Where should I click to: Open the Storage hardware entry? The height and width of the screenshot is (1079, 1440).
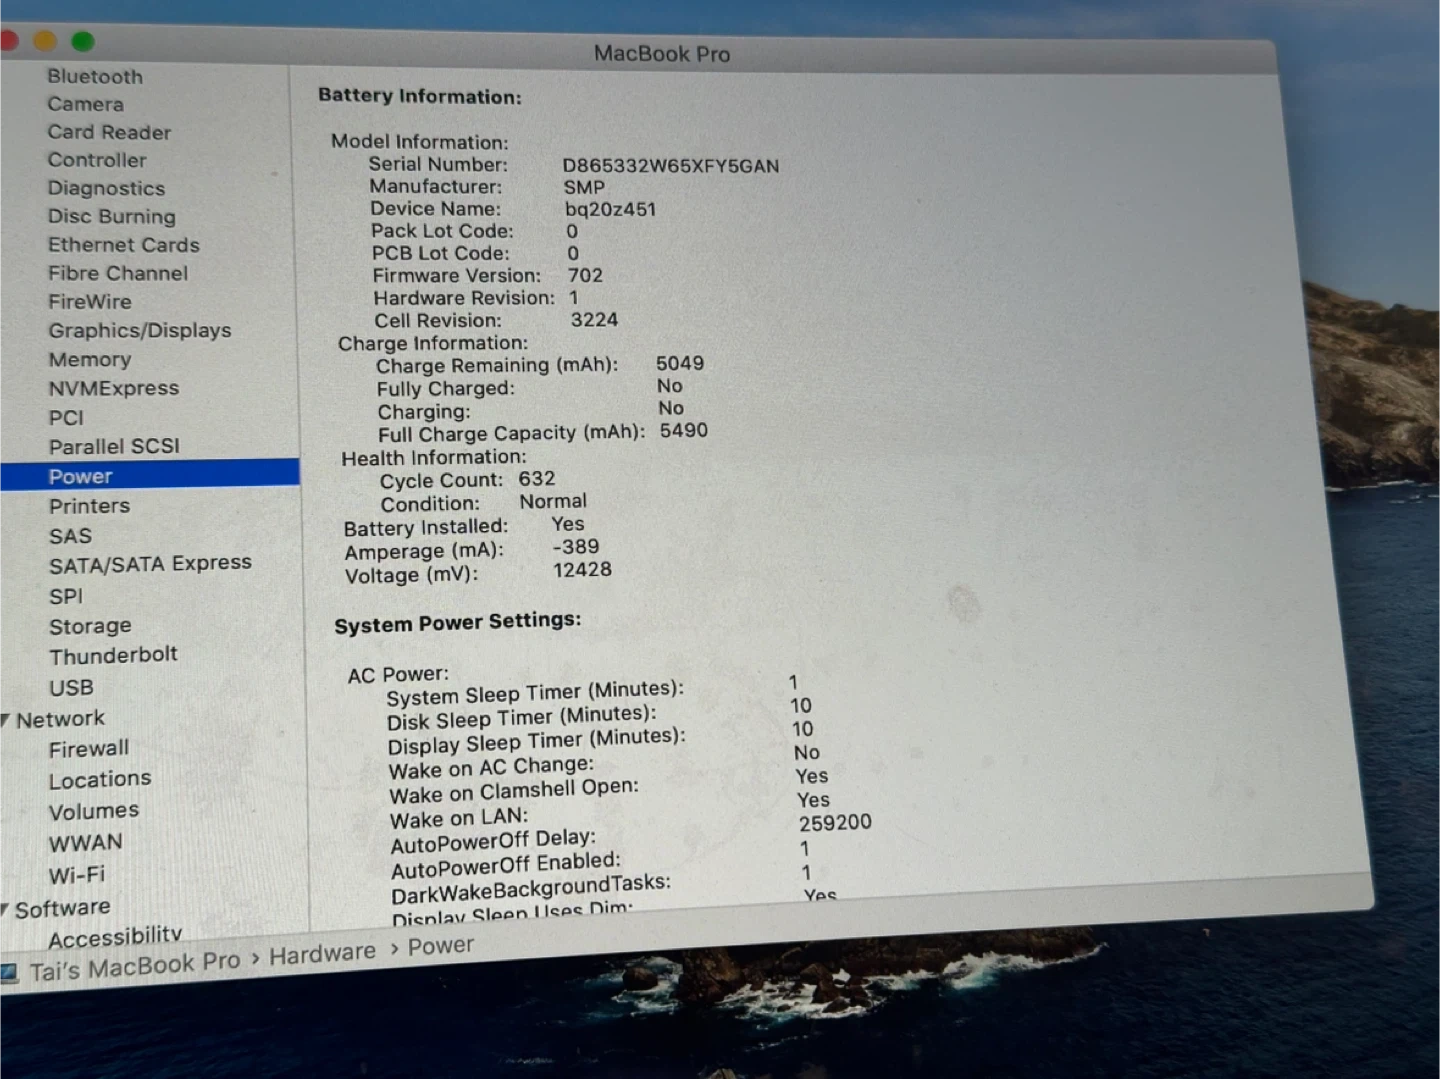click(90, 626)
